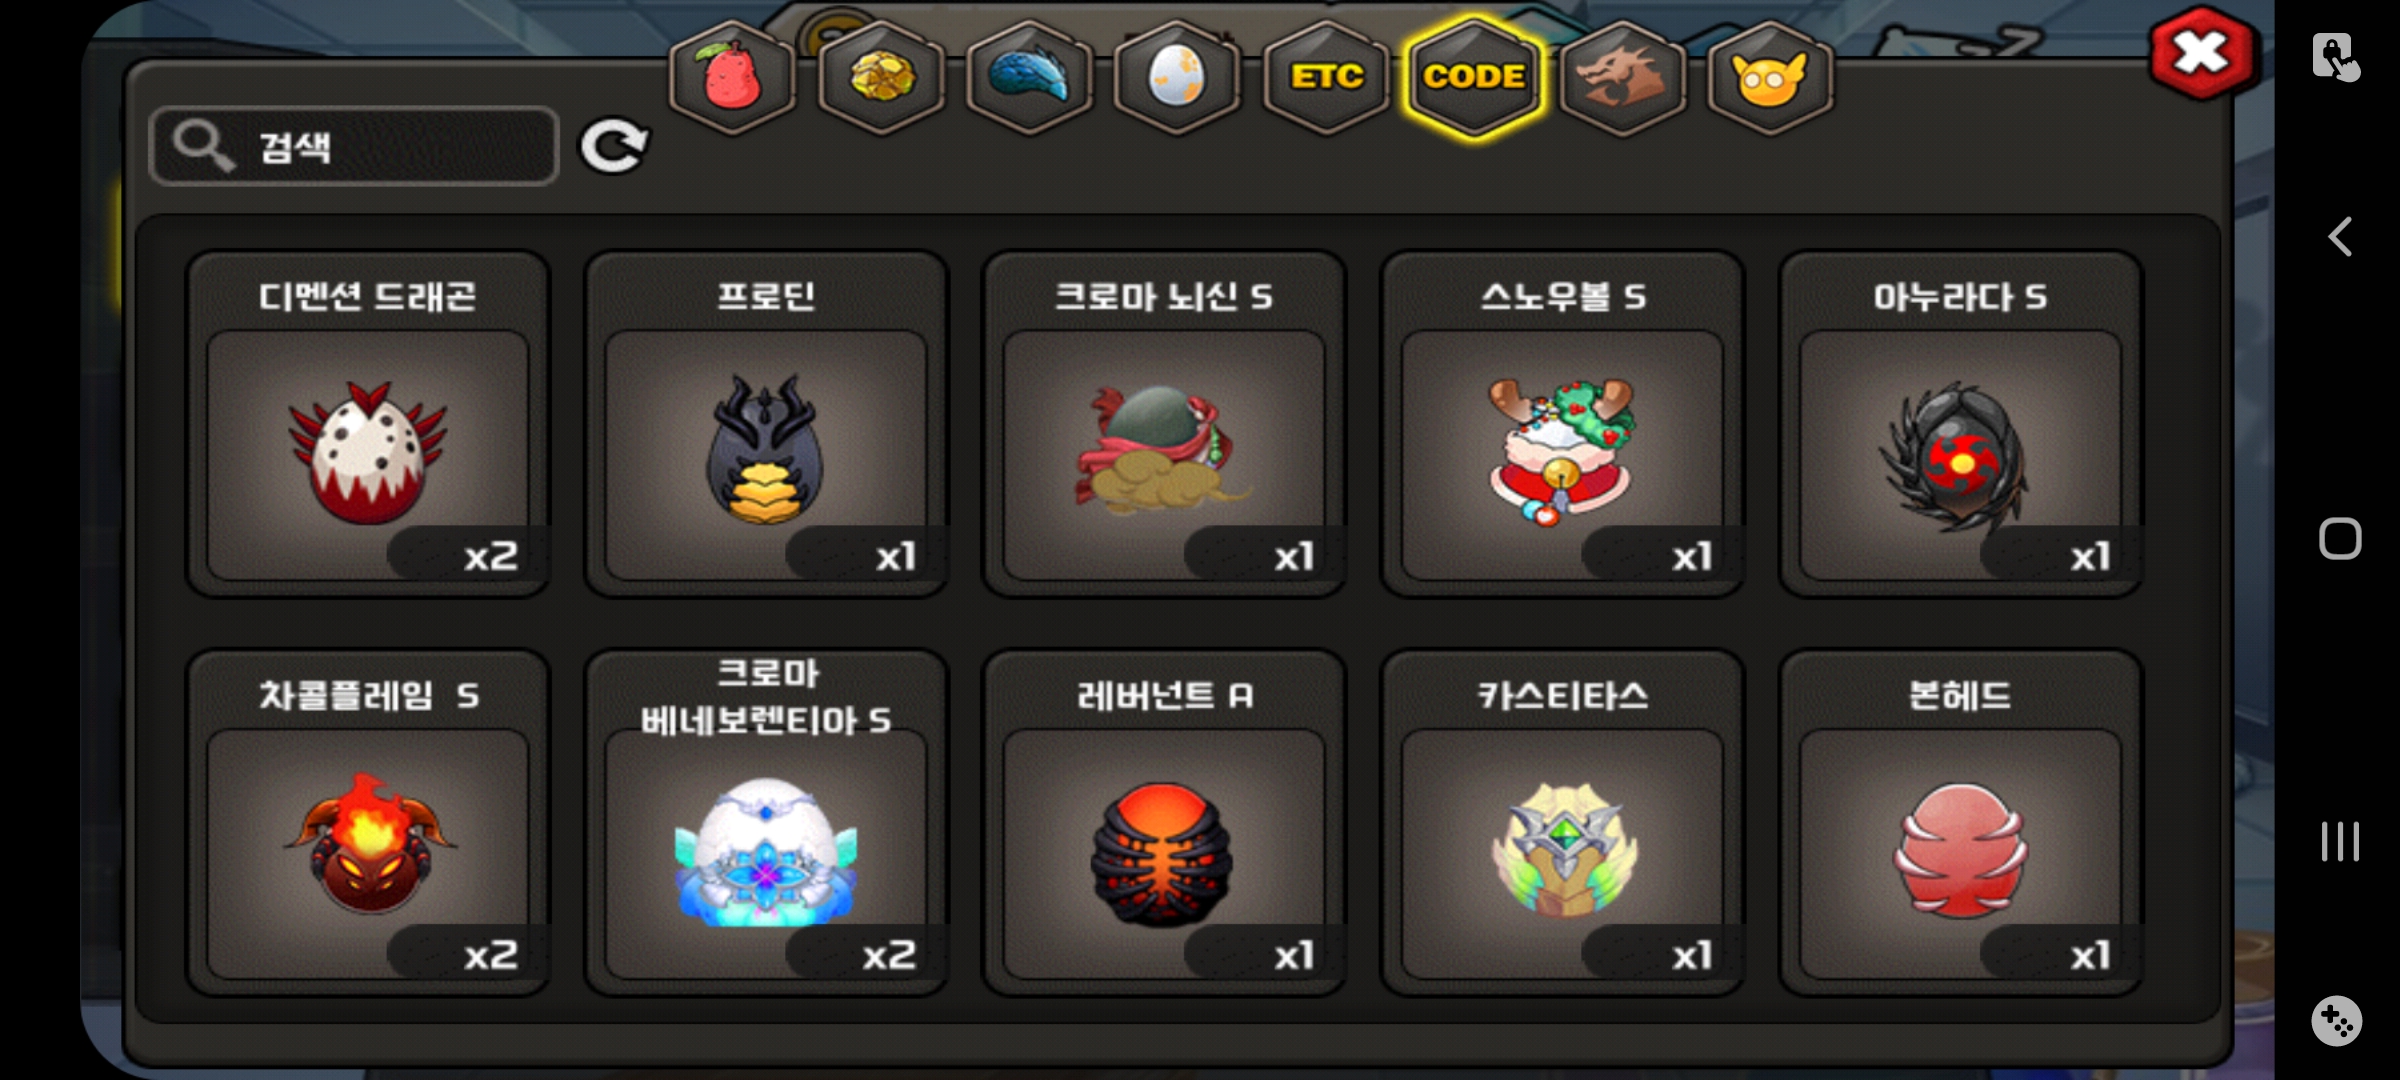Tap the Android back navigation arrow

(2340, 237)
